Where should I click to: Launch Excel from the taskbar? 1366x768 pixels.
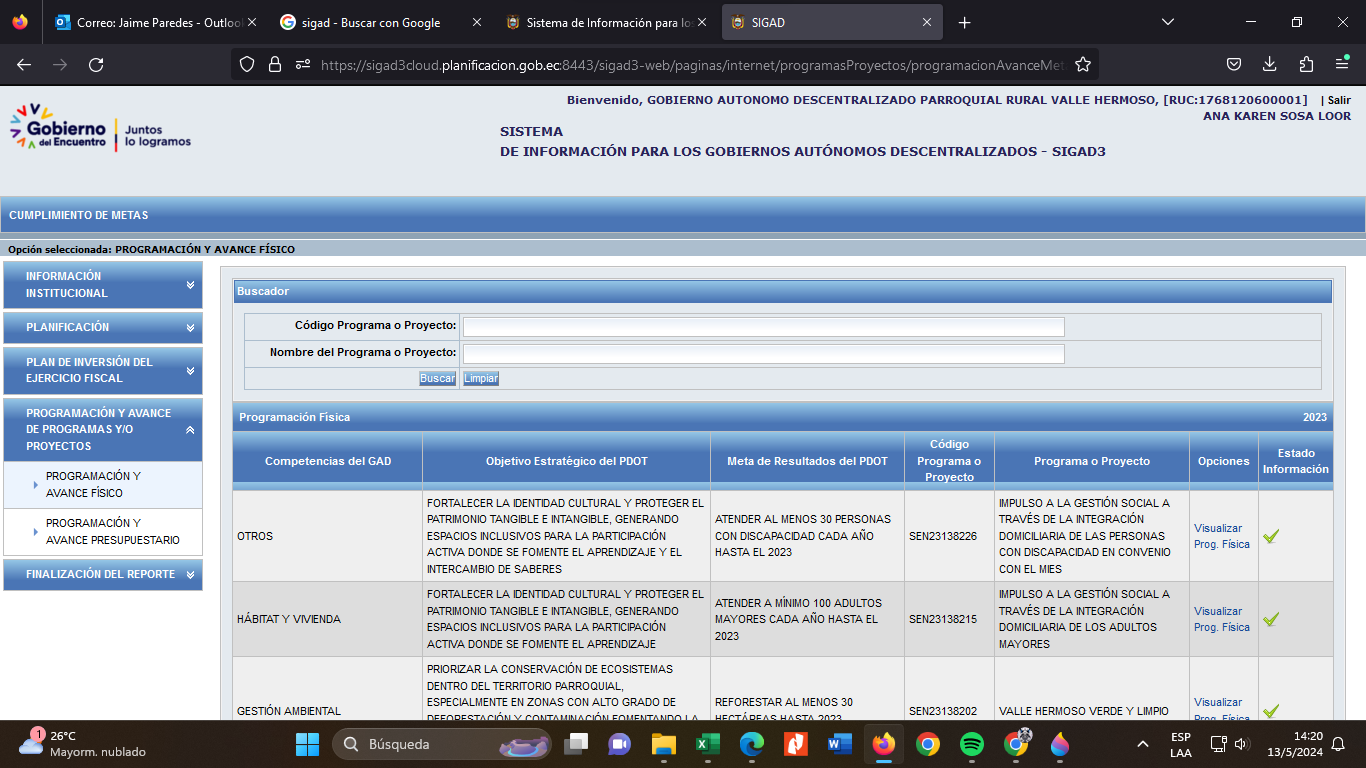tap(708, 744)
